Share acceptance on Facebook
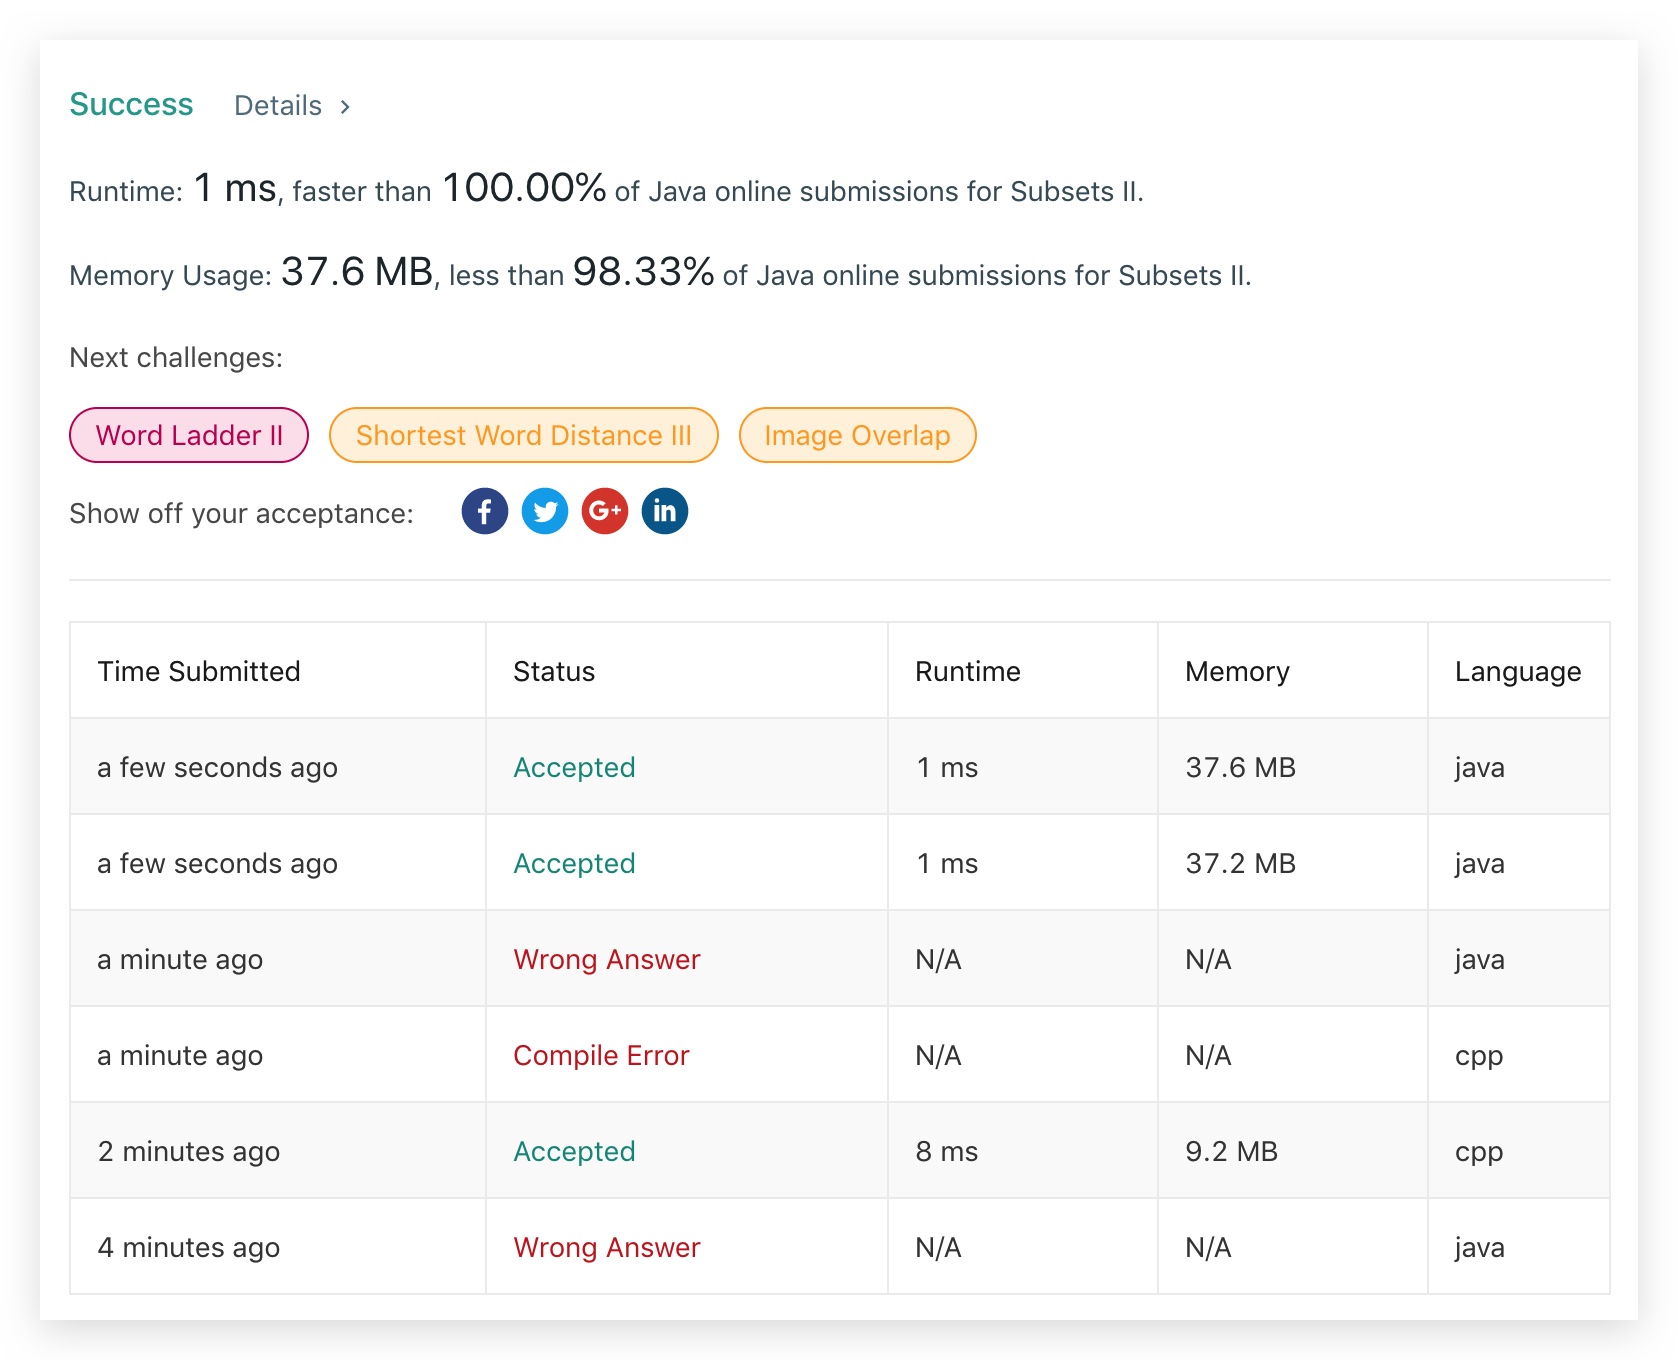The height and width of the screenshot is (1360, 1678). pyautogui.click(x=485, y=511)
